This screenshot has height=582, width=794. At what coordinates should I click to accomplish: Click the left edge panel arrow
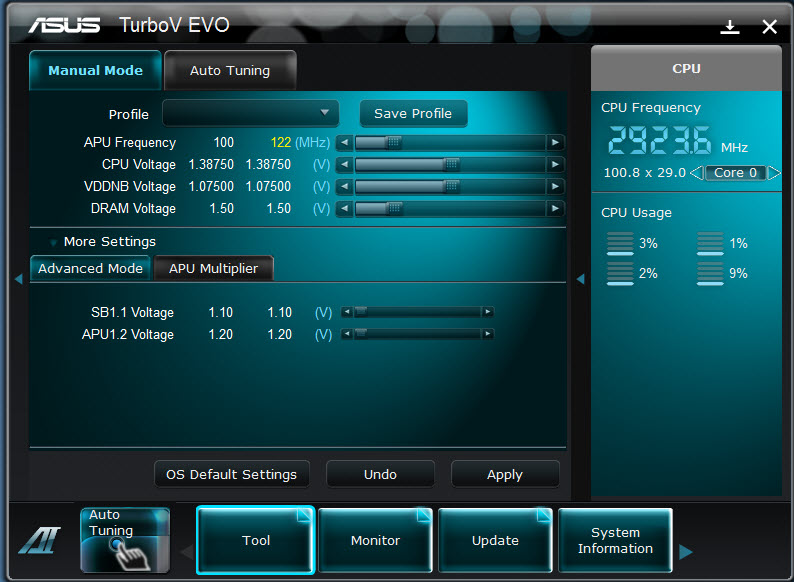18,279
